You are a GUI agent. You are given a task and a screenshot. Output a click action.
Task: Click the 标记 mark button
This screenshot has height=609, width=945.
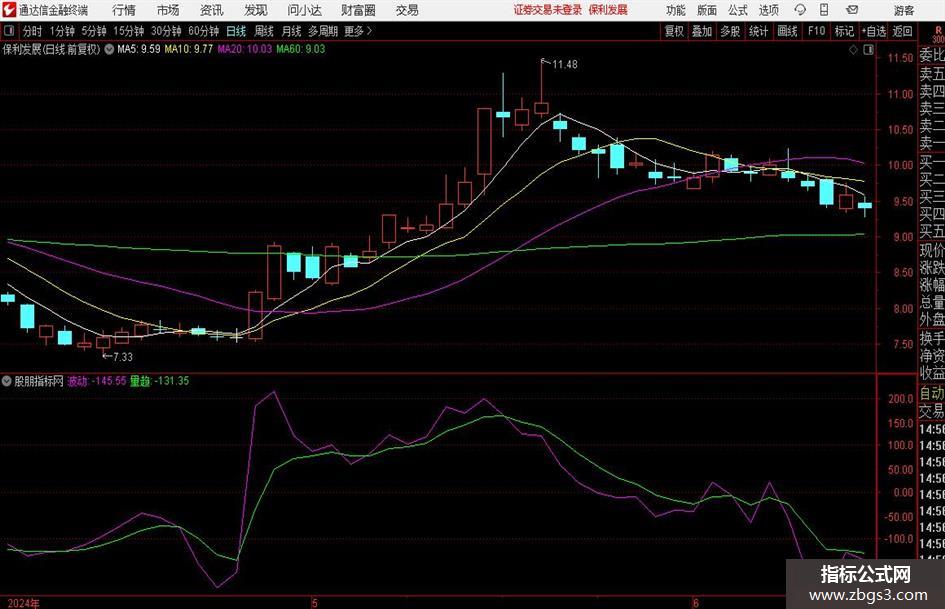(844, 31)
